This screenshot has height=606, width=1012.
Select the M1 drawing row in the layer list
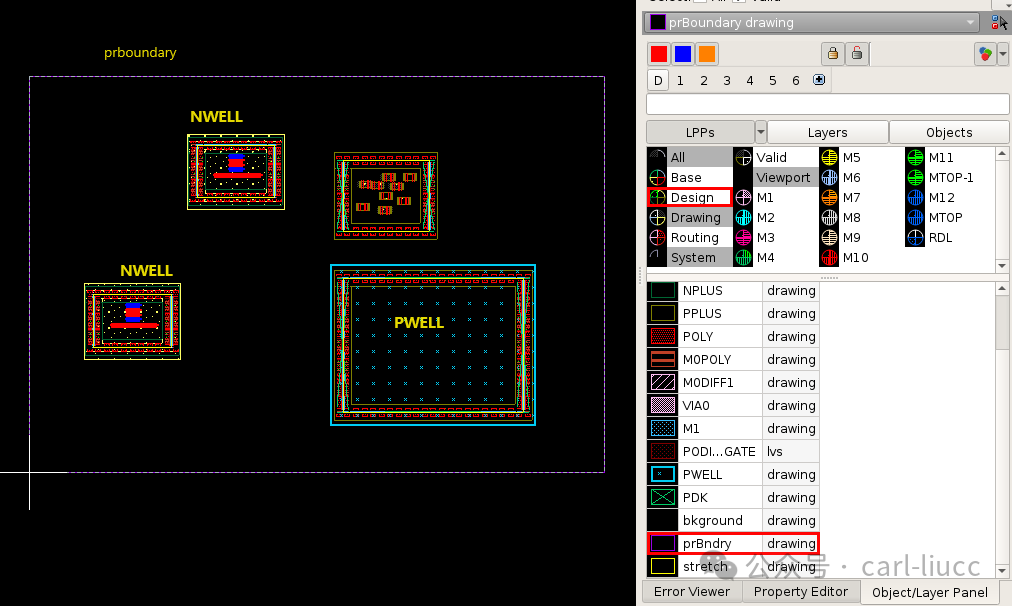[x=733, y=429]
